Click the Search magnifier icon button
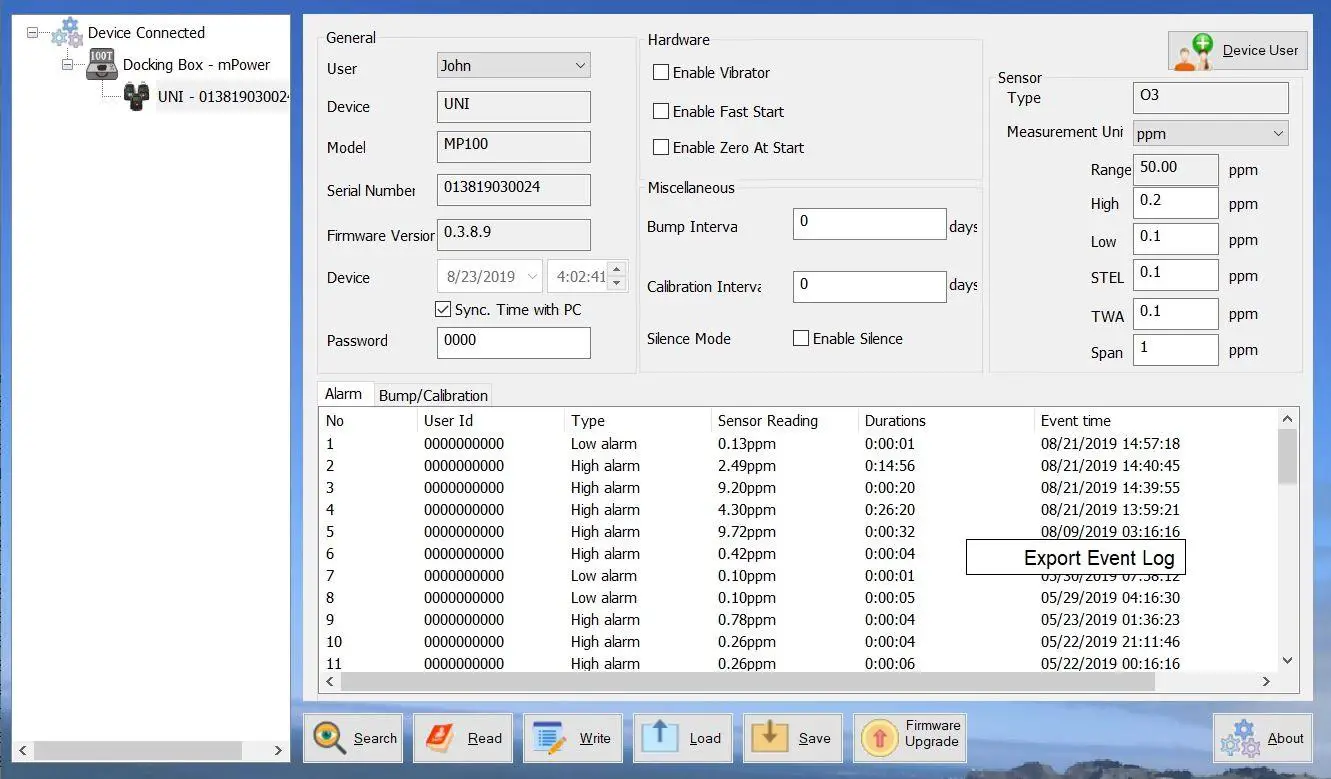1331x779 pixels. tap(330, 738)
